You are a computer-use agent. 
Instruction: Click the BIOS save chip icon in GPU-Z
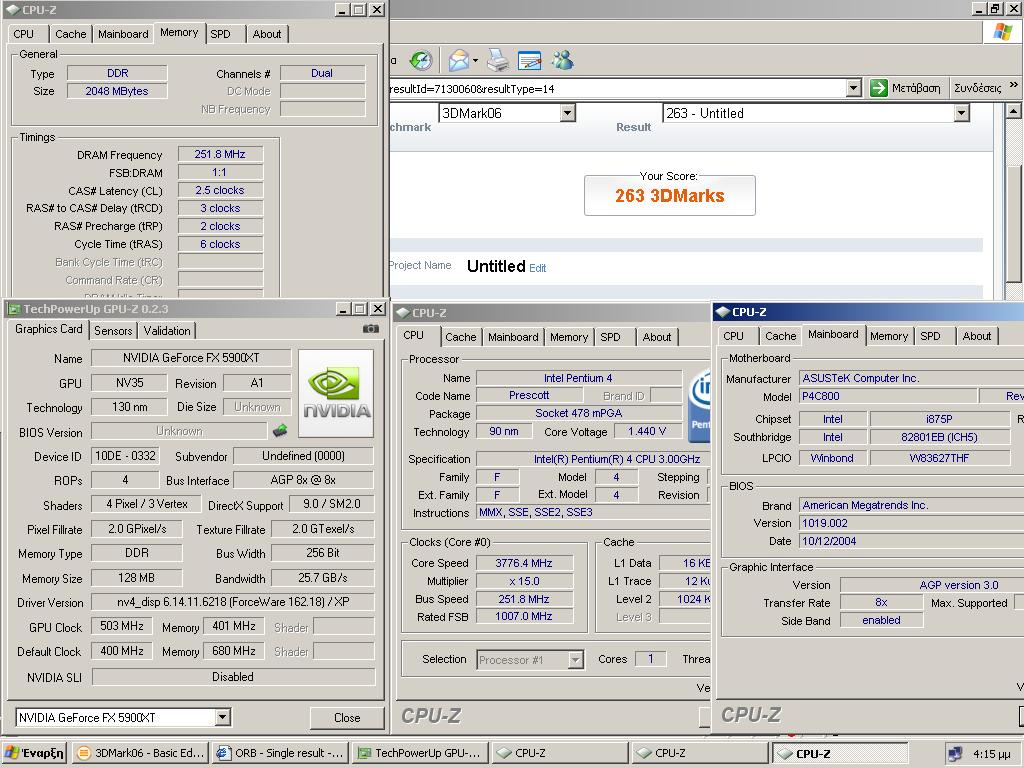(280, 430)
